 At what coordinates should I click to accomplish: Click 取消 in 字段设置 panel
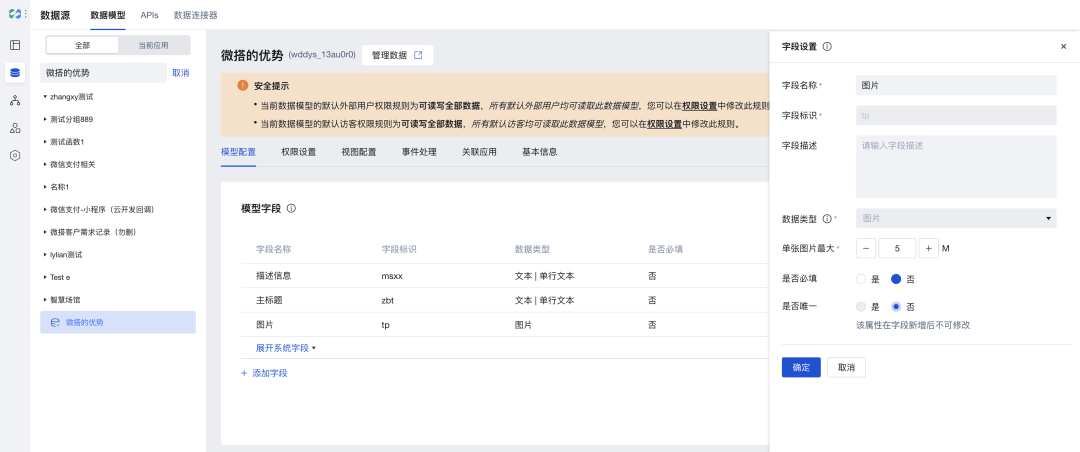click(x=847, y=367)
